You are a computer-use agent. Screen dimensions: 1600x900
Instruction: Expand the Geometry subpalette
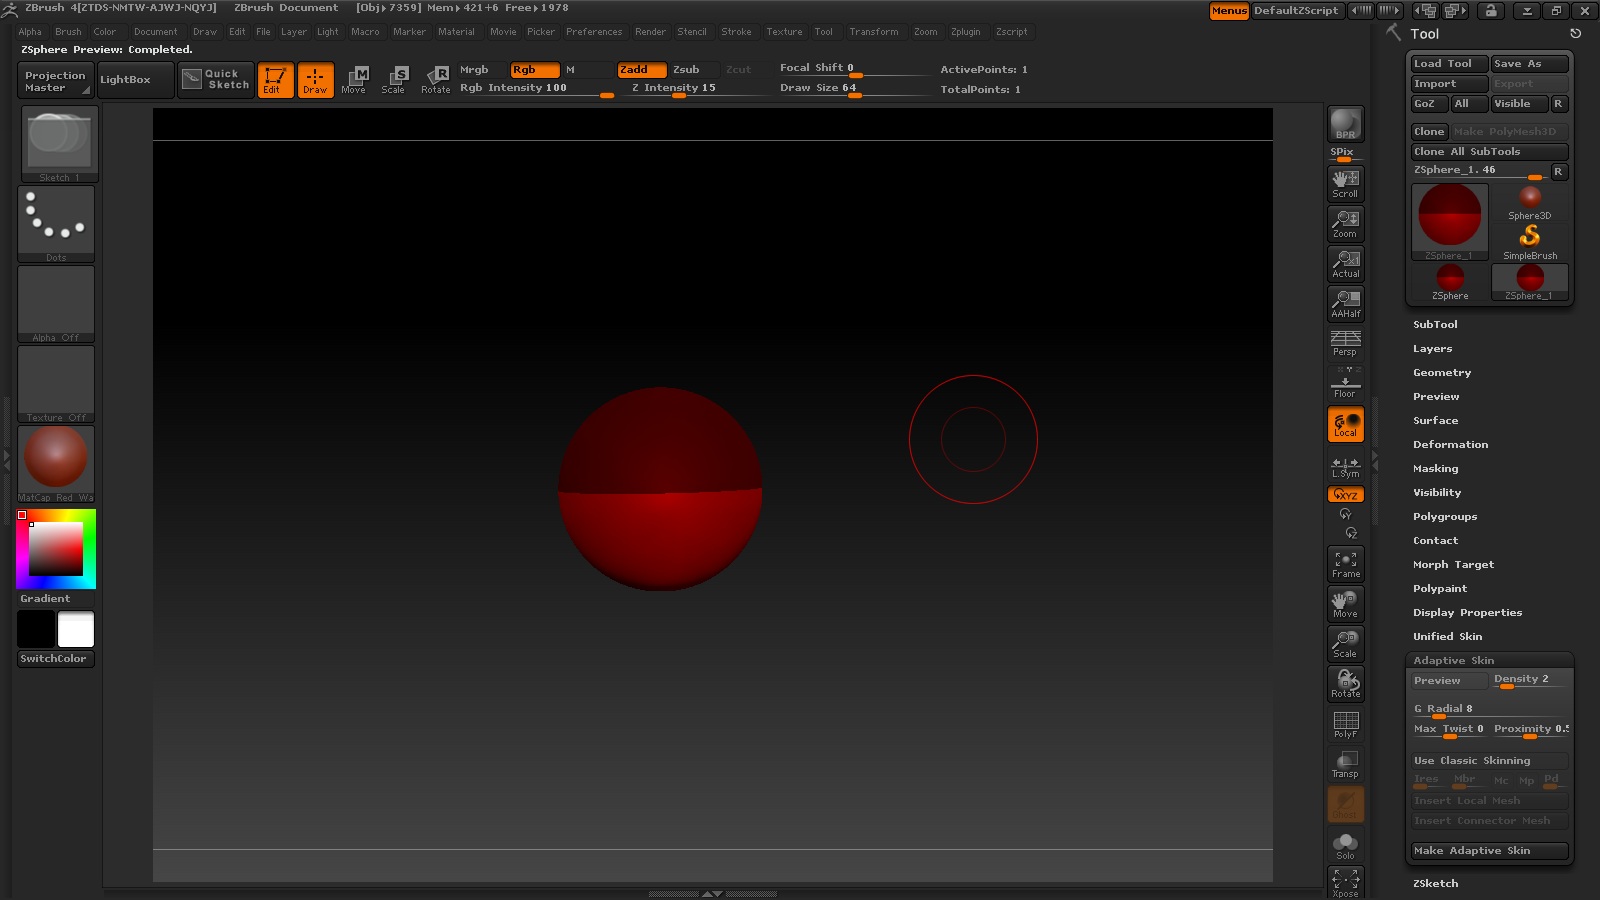(1441, 372)
